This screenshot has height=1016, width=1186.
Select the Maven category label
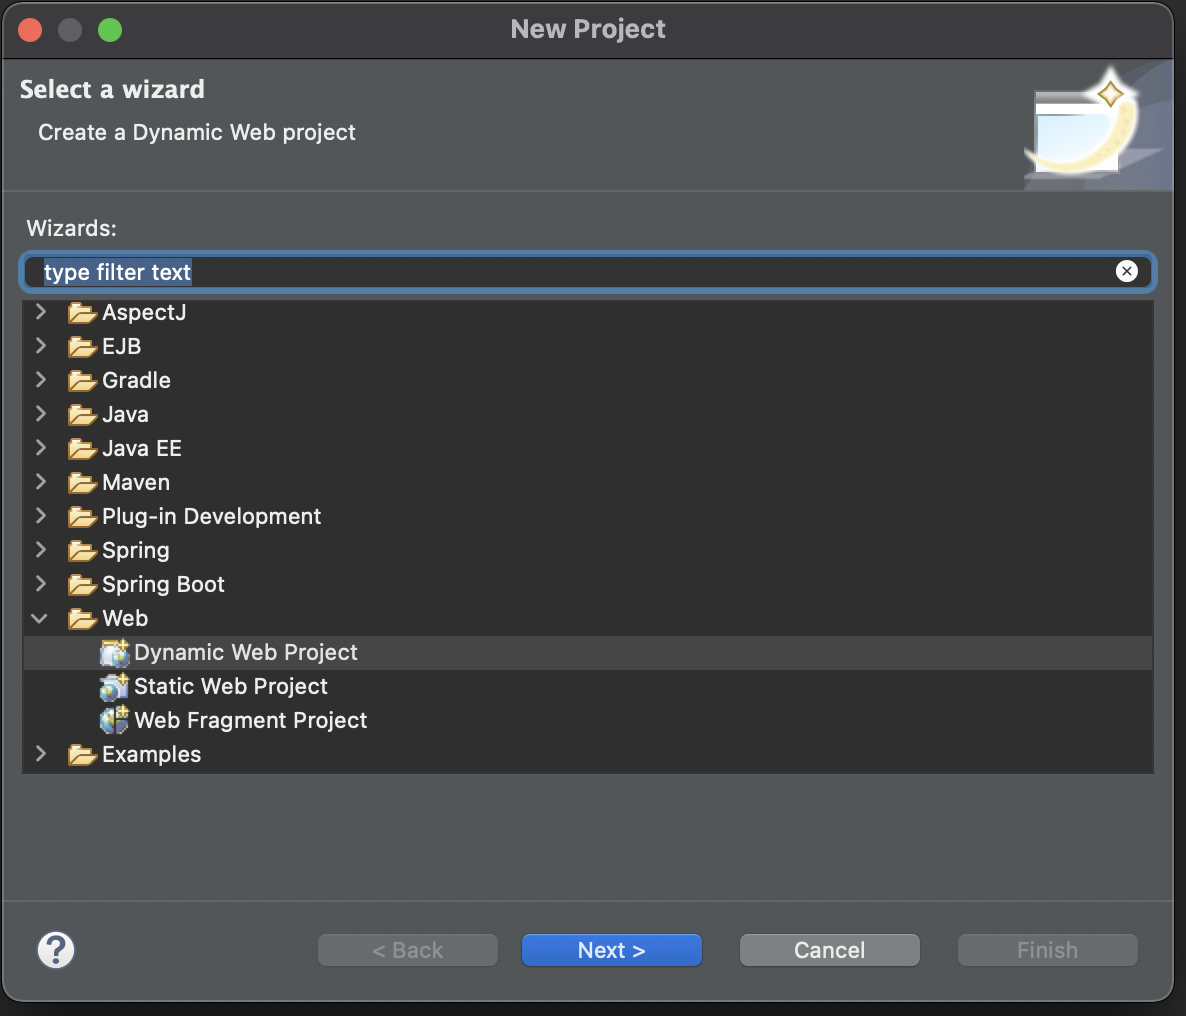click(136, 482)
